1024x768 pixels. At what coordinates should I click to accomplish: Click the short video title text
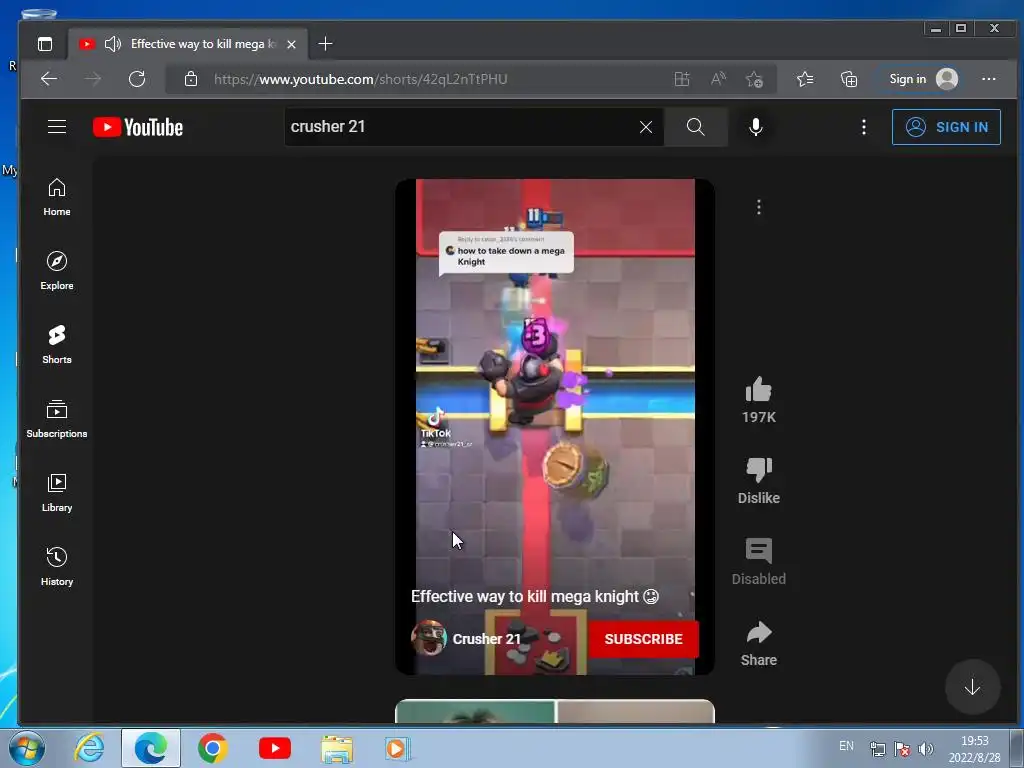[534, 596]
